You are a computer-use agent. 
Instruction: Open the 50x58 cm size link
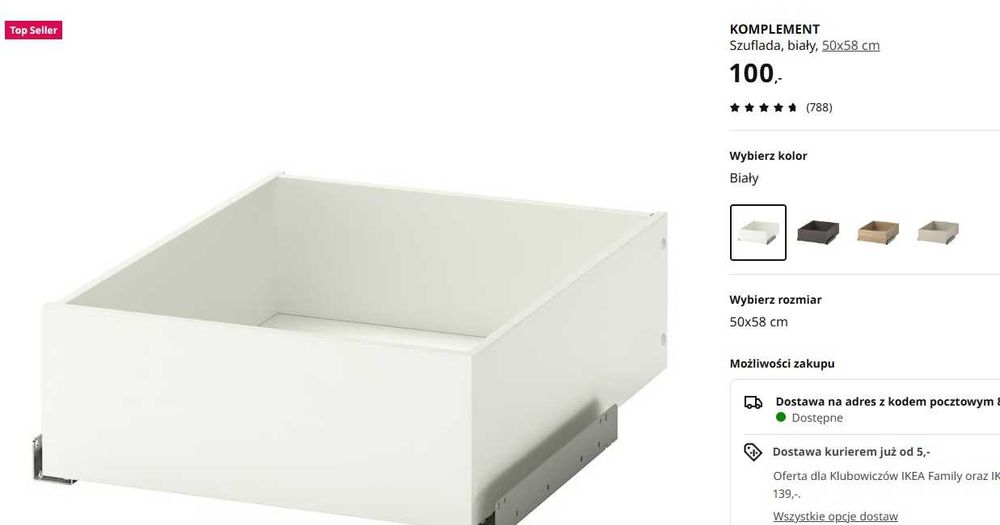coord(850,45)
